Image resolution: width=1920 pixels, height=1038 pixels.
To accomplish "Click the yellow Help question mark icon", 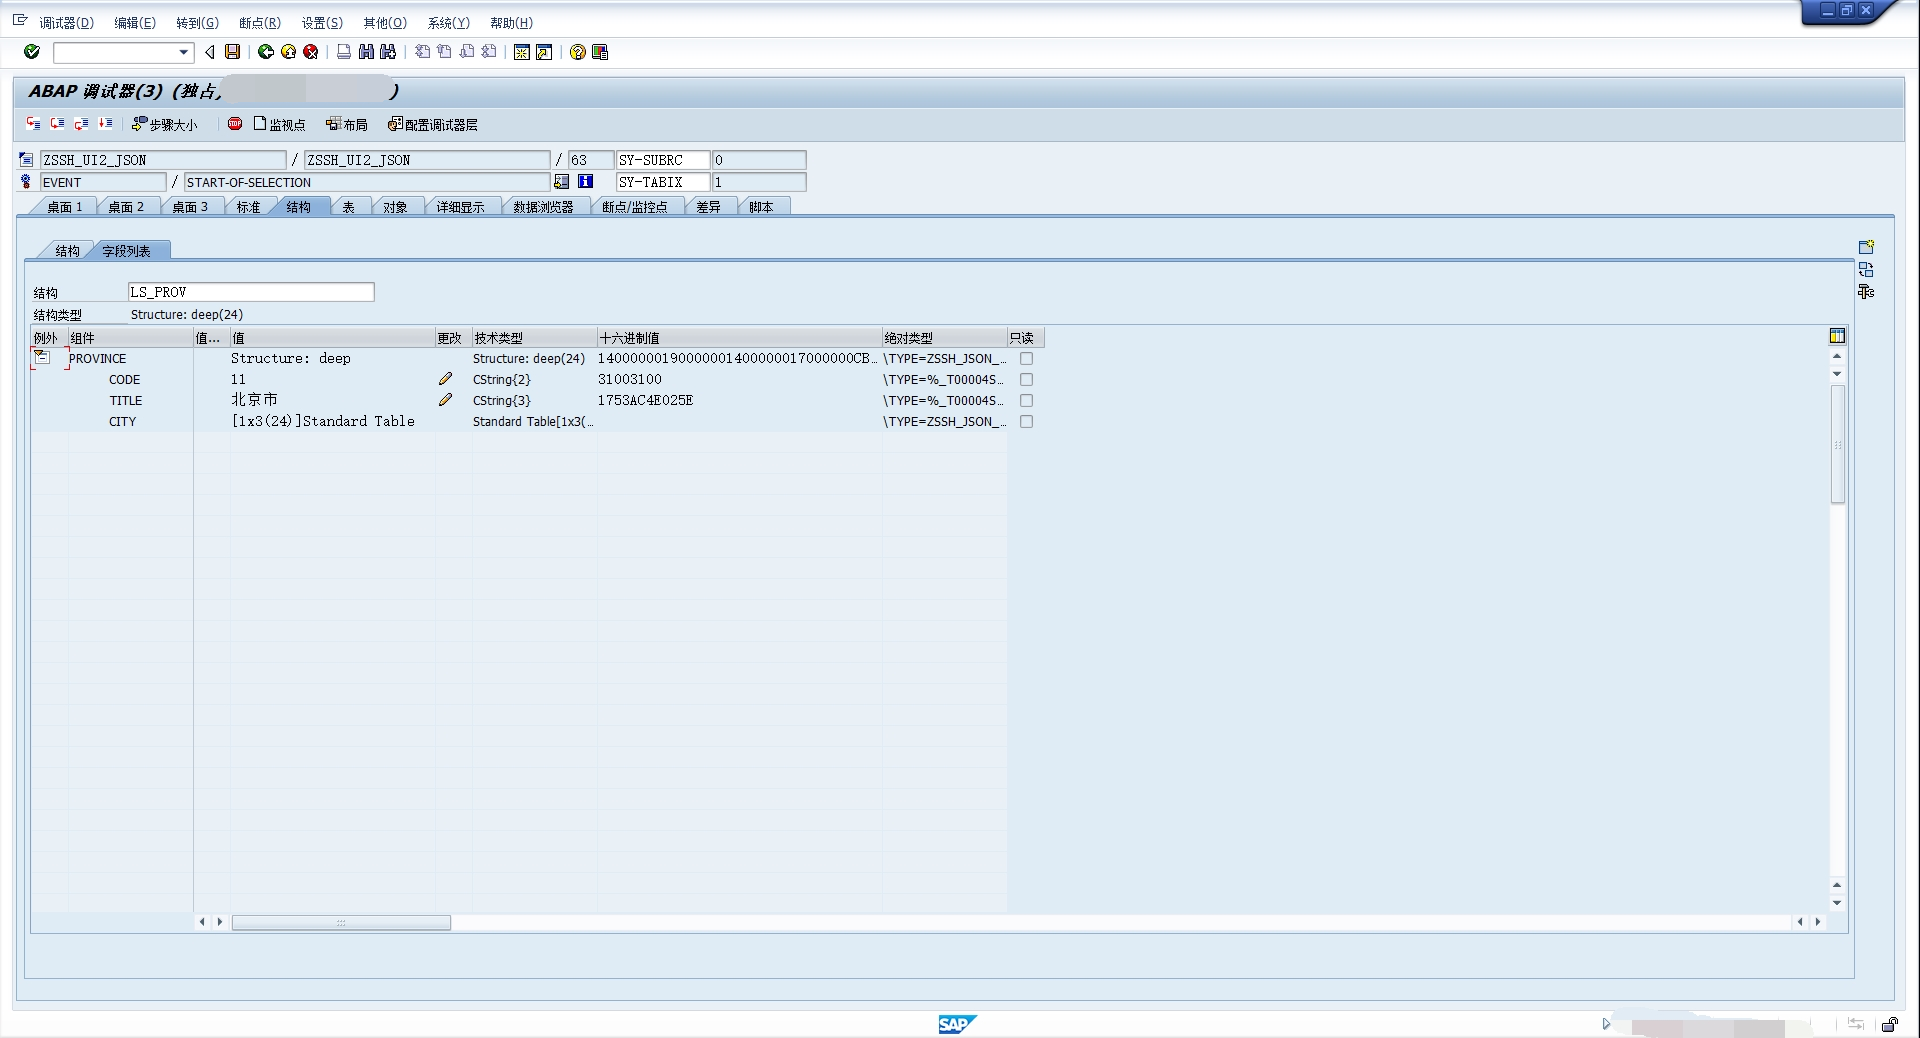I will pos(578,52).
